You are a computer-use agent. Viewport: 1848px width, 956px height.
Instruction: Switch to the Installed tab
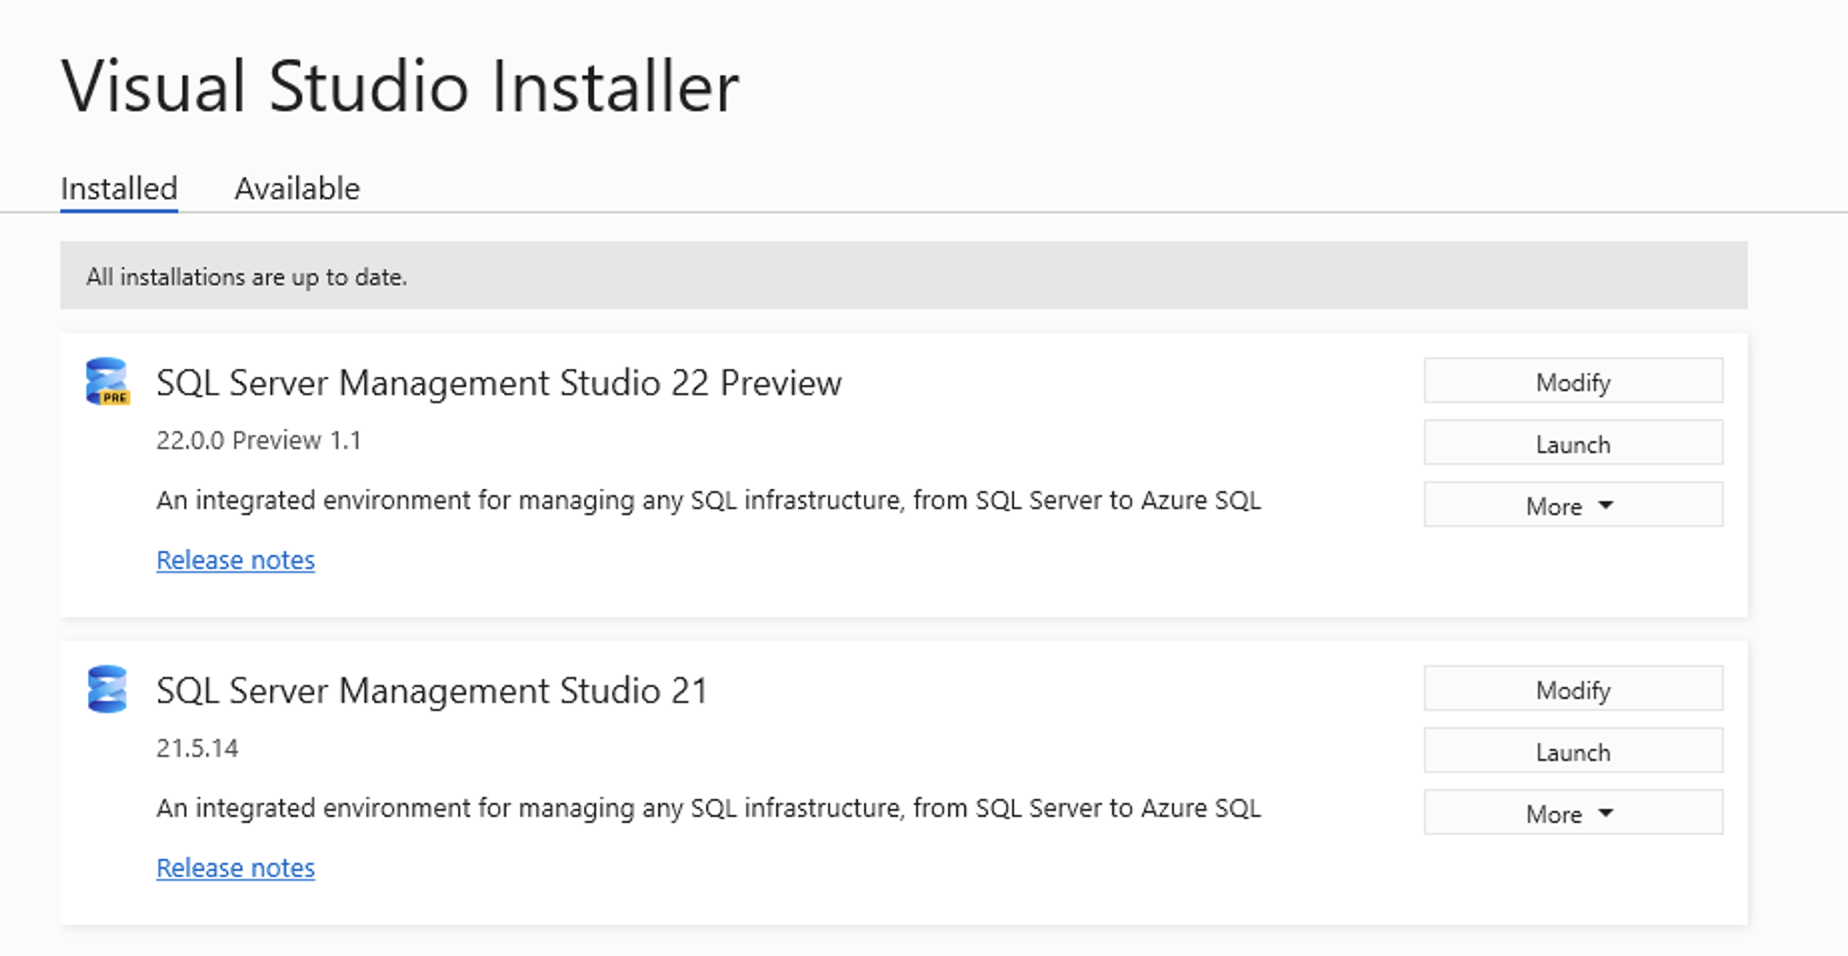pyautogui.click(x=118, y=188)
